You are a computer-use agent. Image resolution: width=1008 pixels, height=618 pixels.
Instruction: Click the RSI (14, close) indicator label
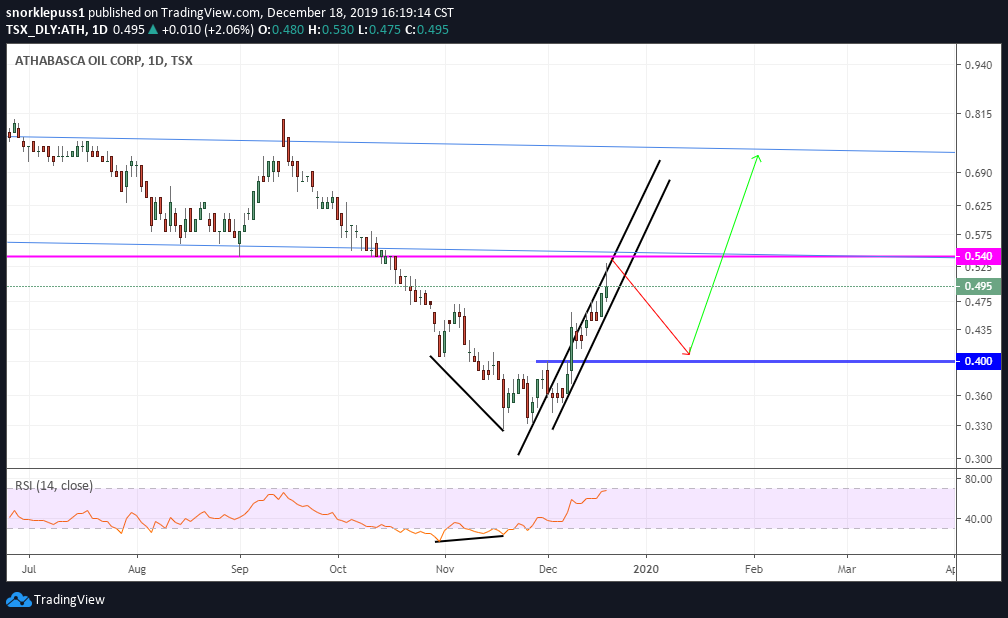[54, 486]
